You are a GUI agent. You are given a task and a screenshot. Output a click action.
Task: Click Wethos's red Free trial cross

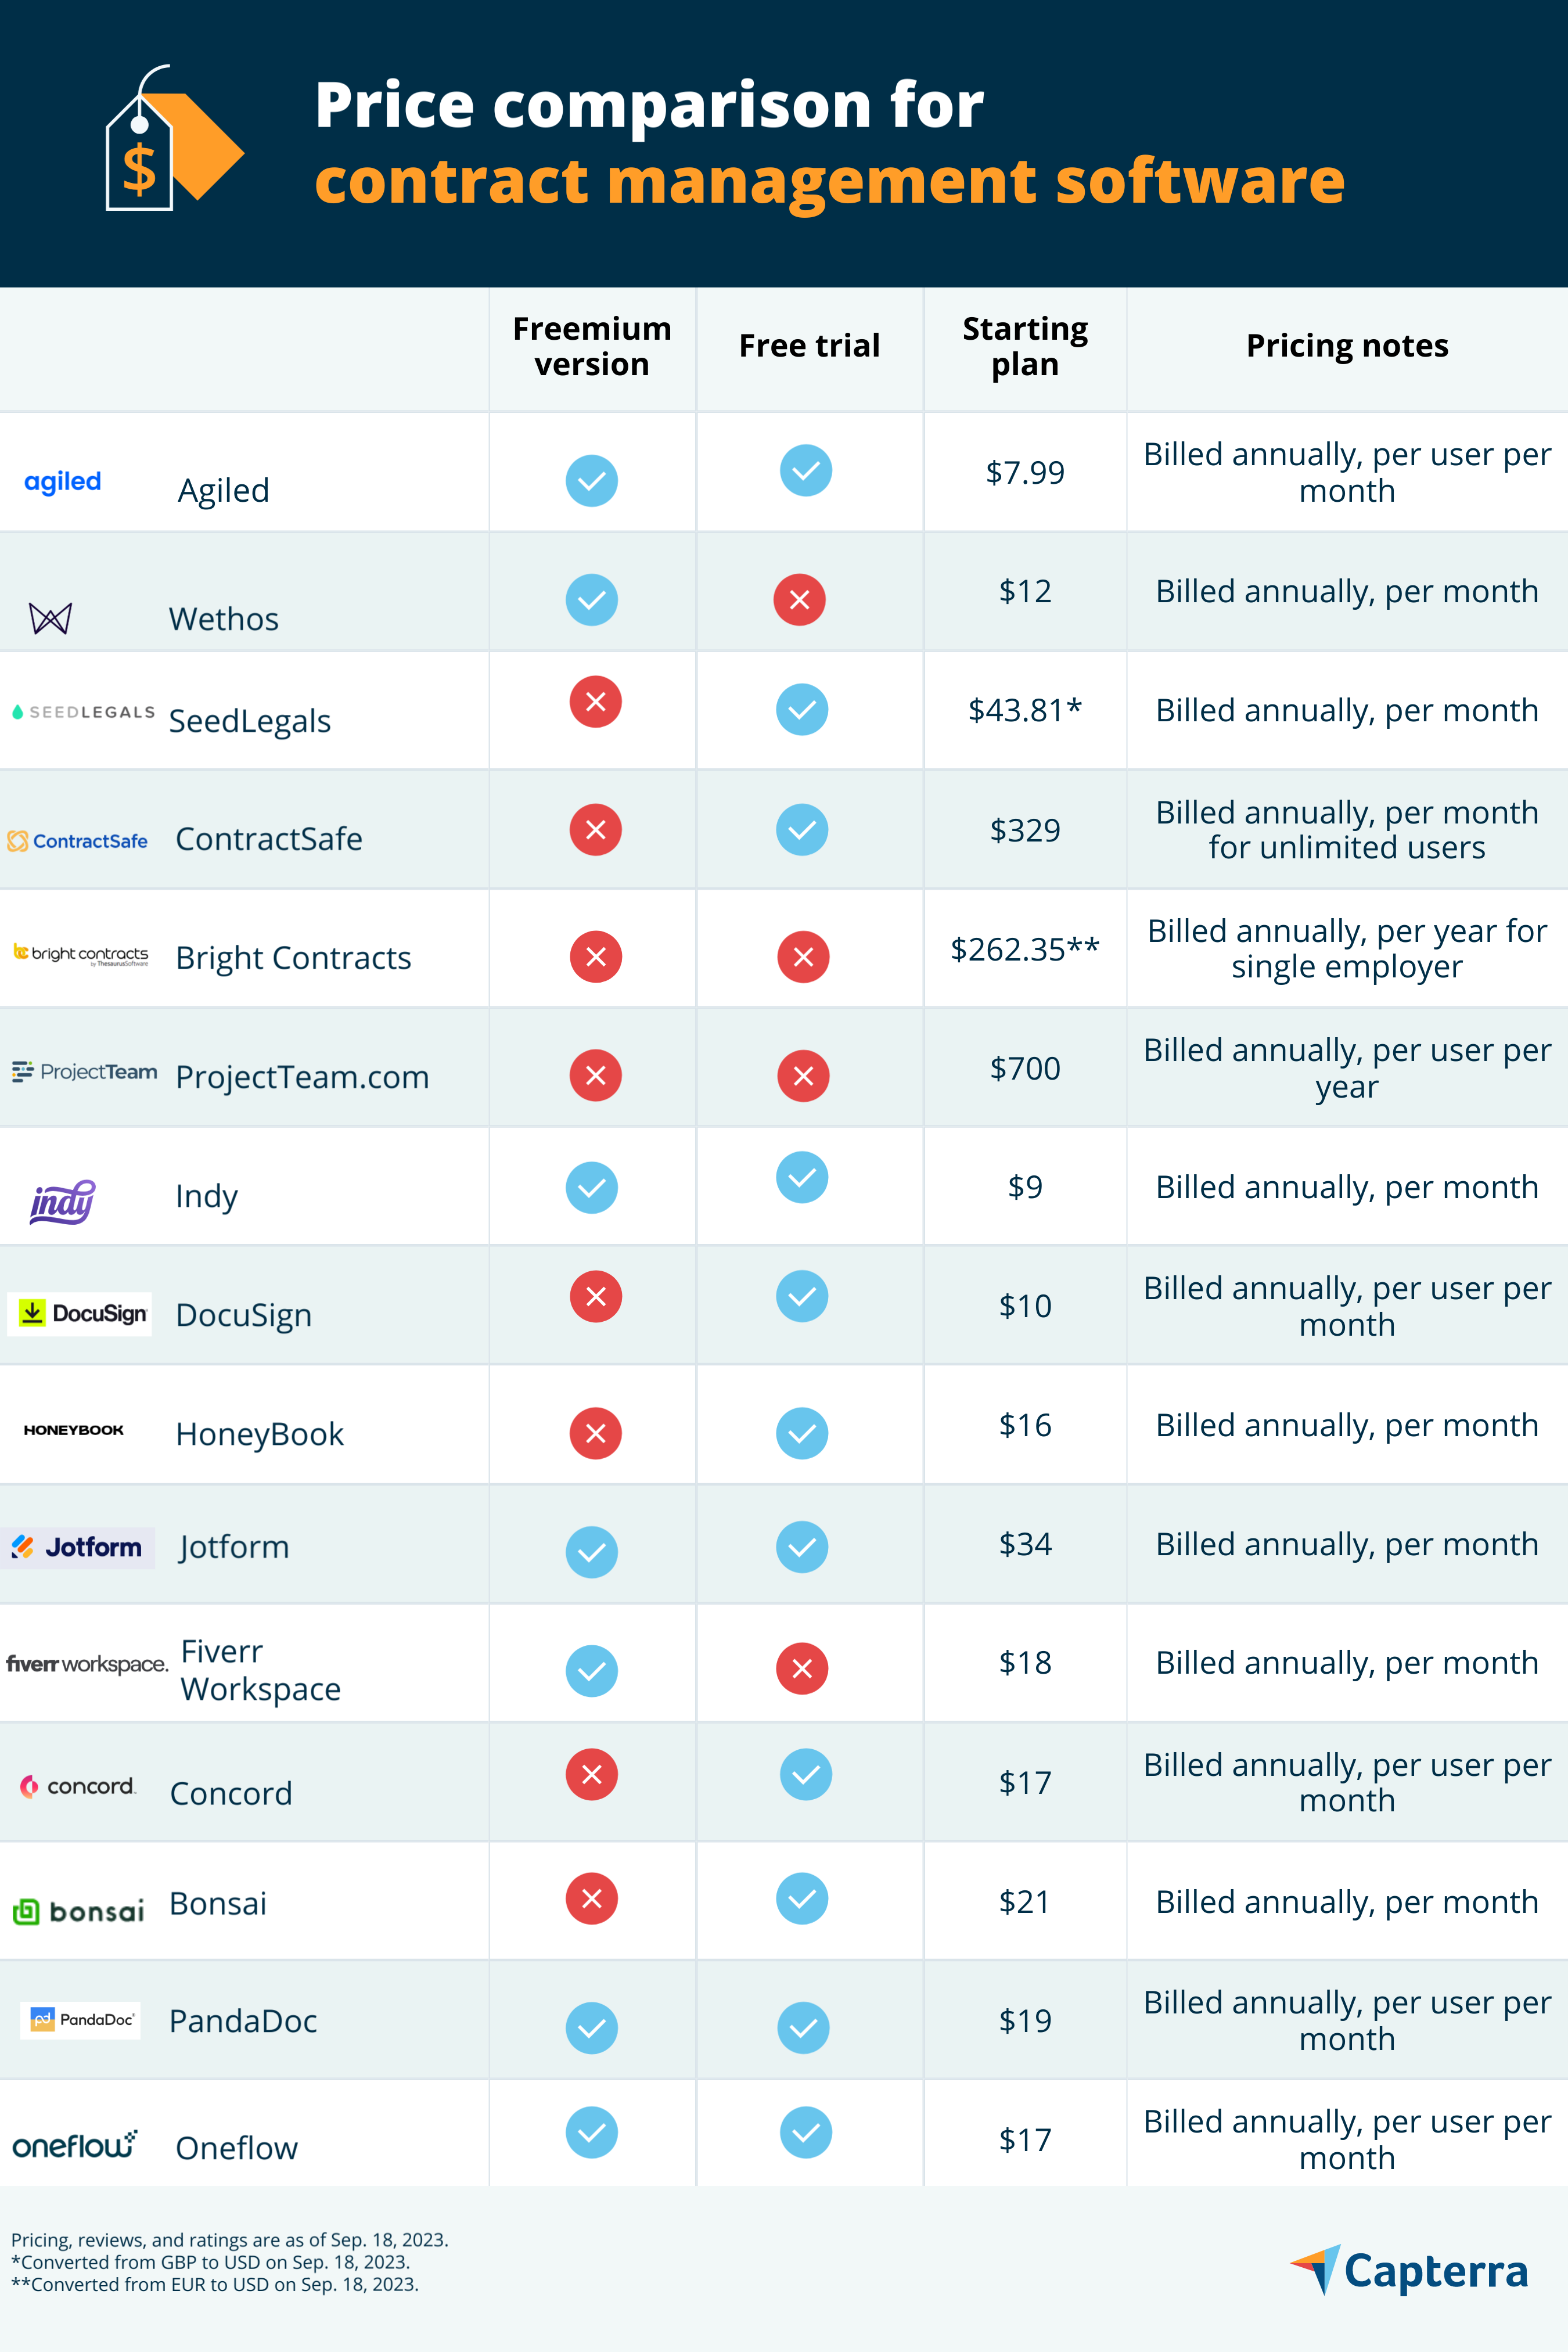(800, 600)
